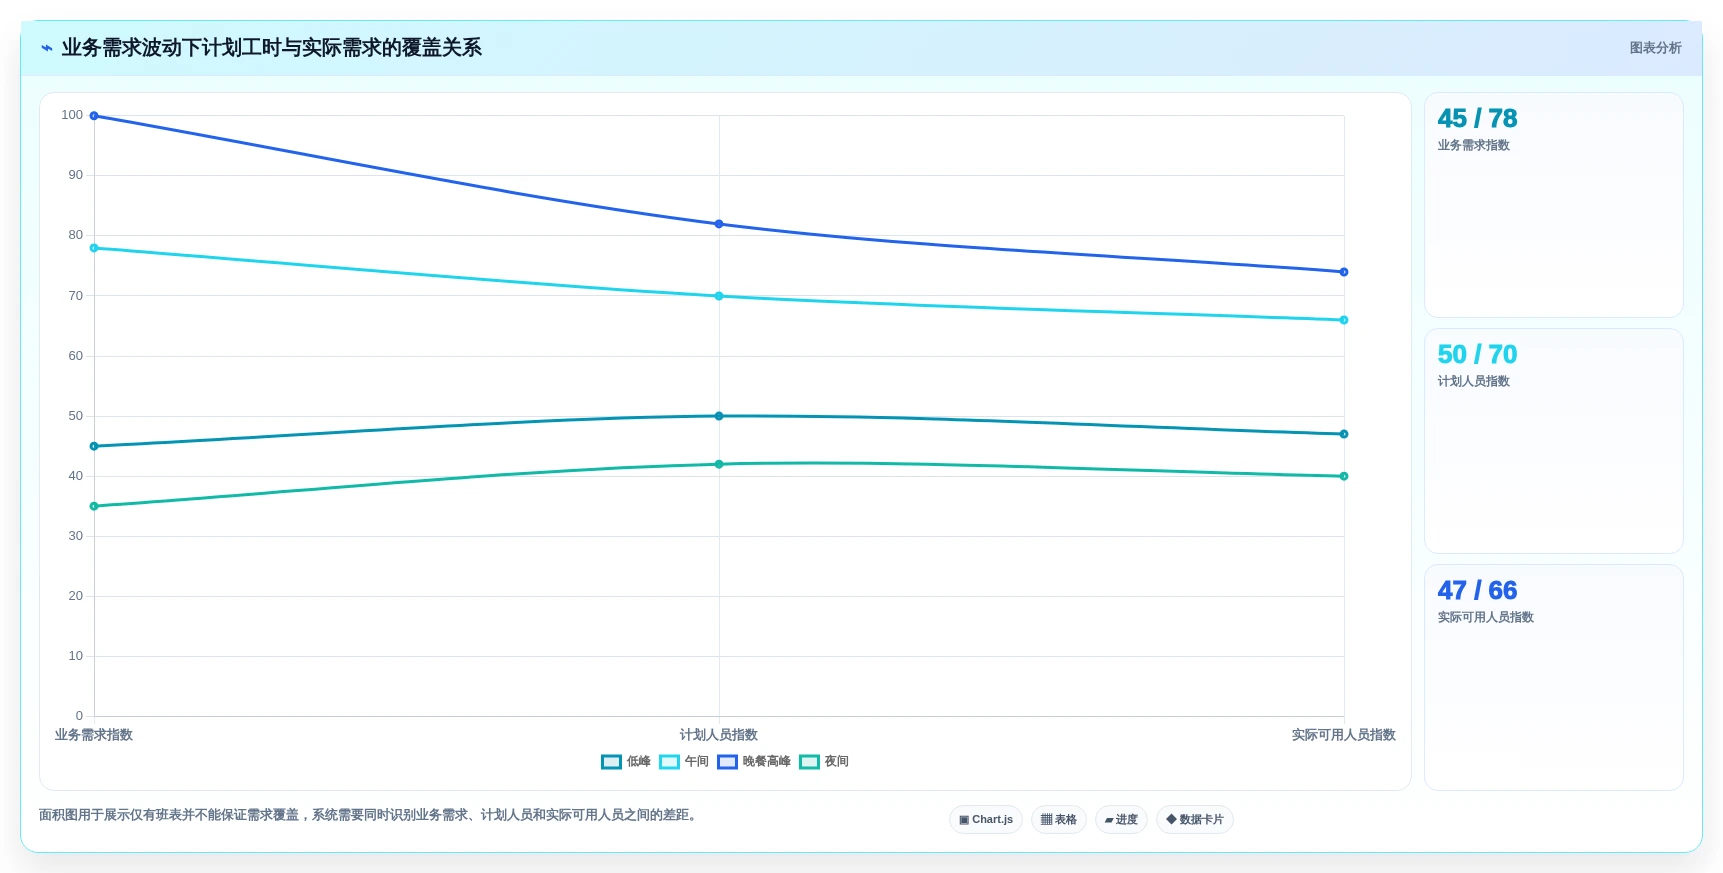The width and height of the screenshot is (1723, 873).
Task: Click the y-axis tick label 20
Action: click(x=76, y=596)
